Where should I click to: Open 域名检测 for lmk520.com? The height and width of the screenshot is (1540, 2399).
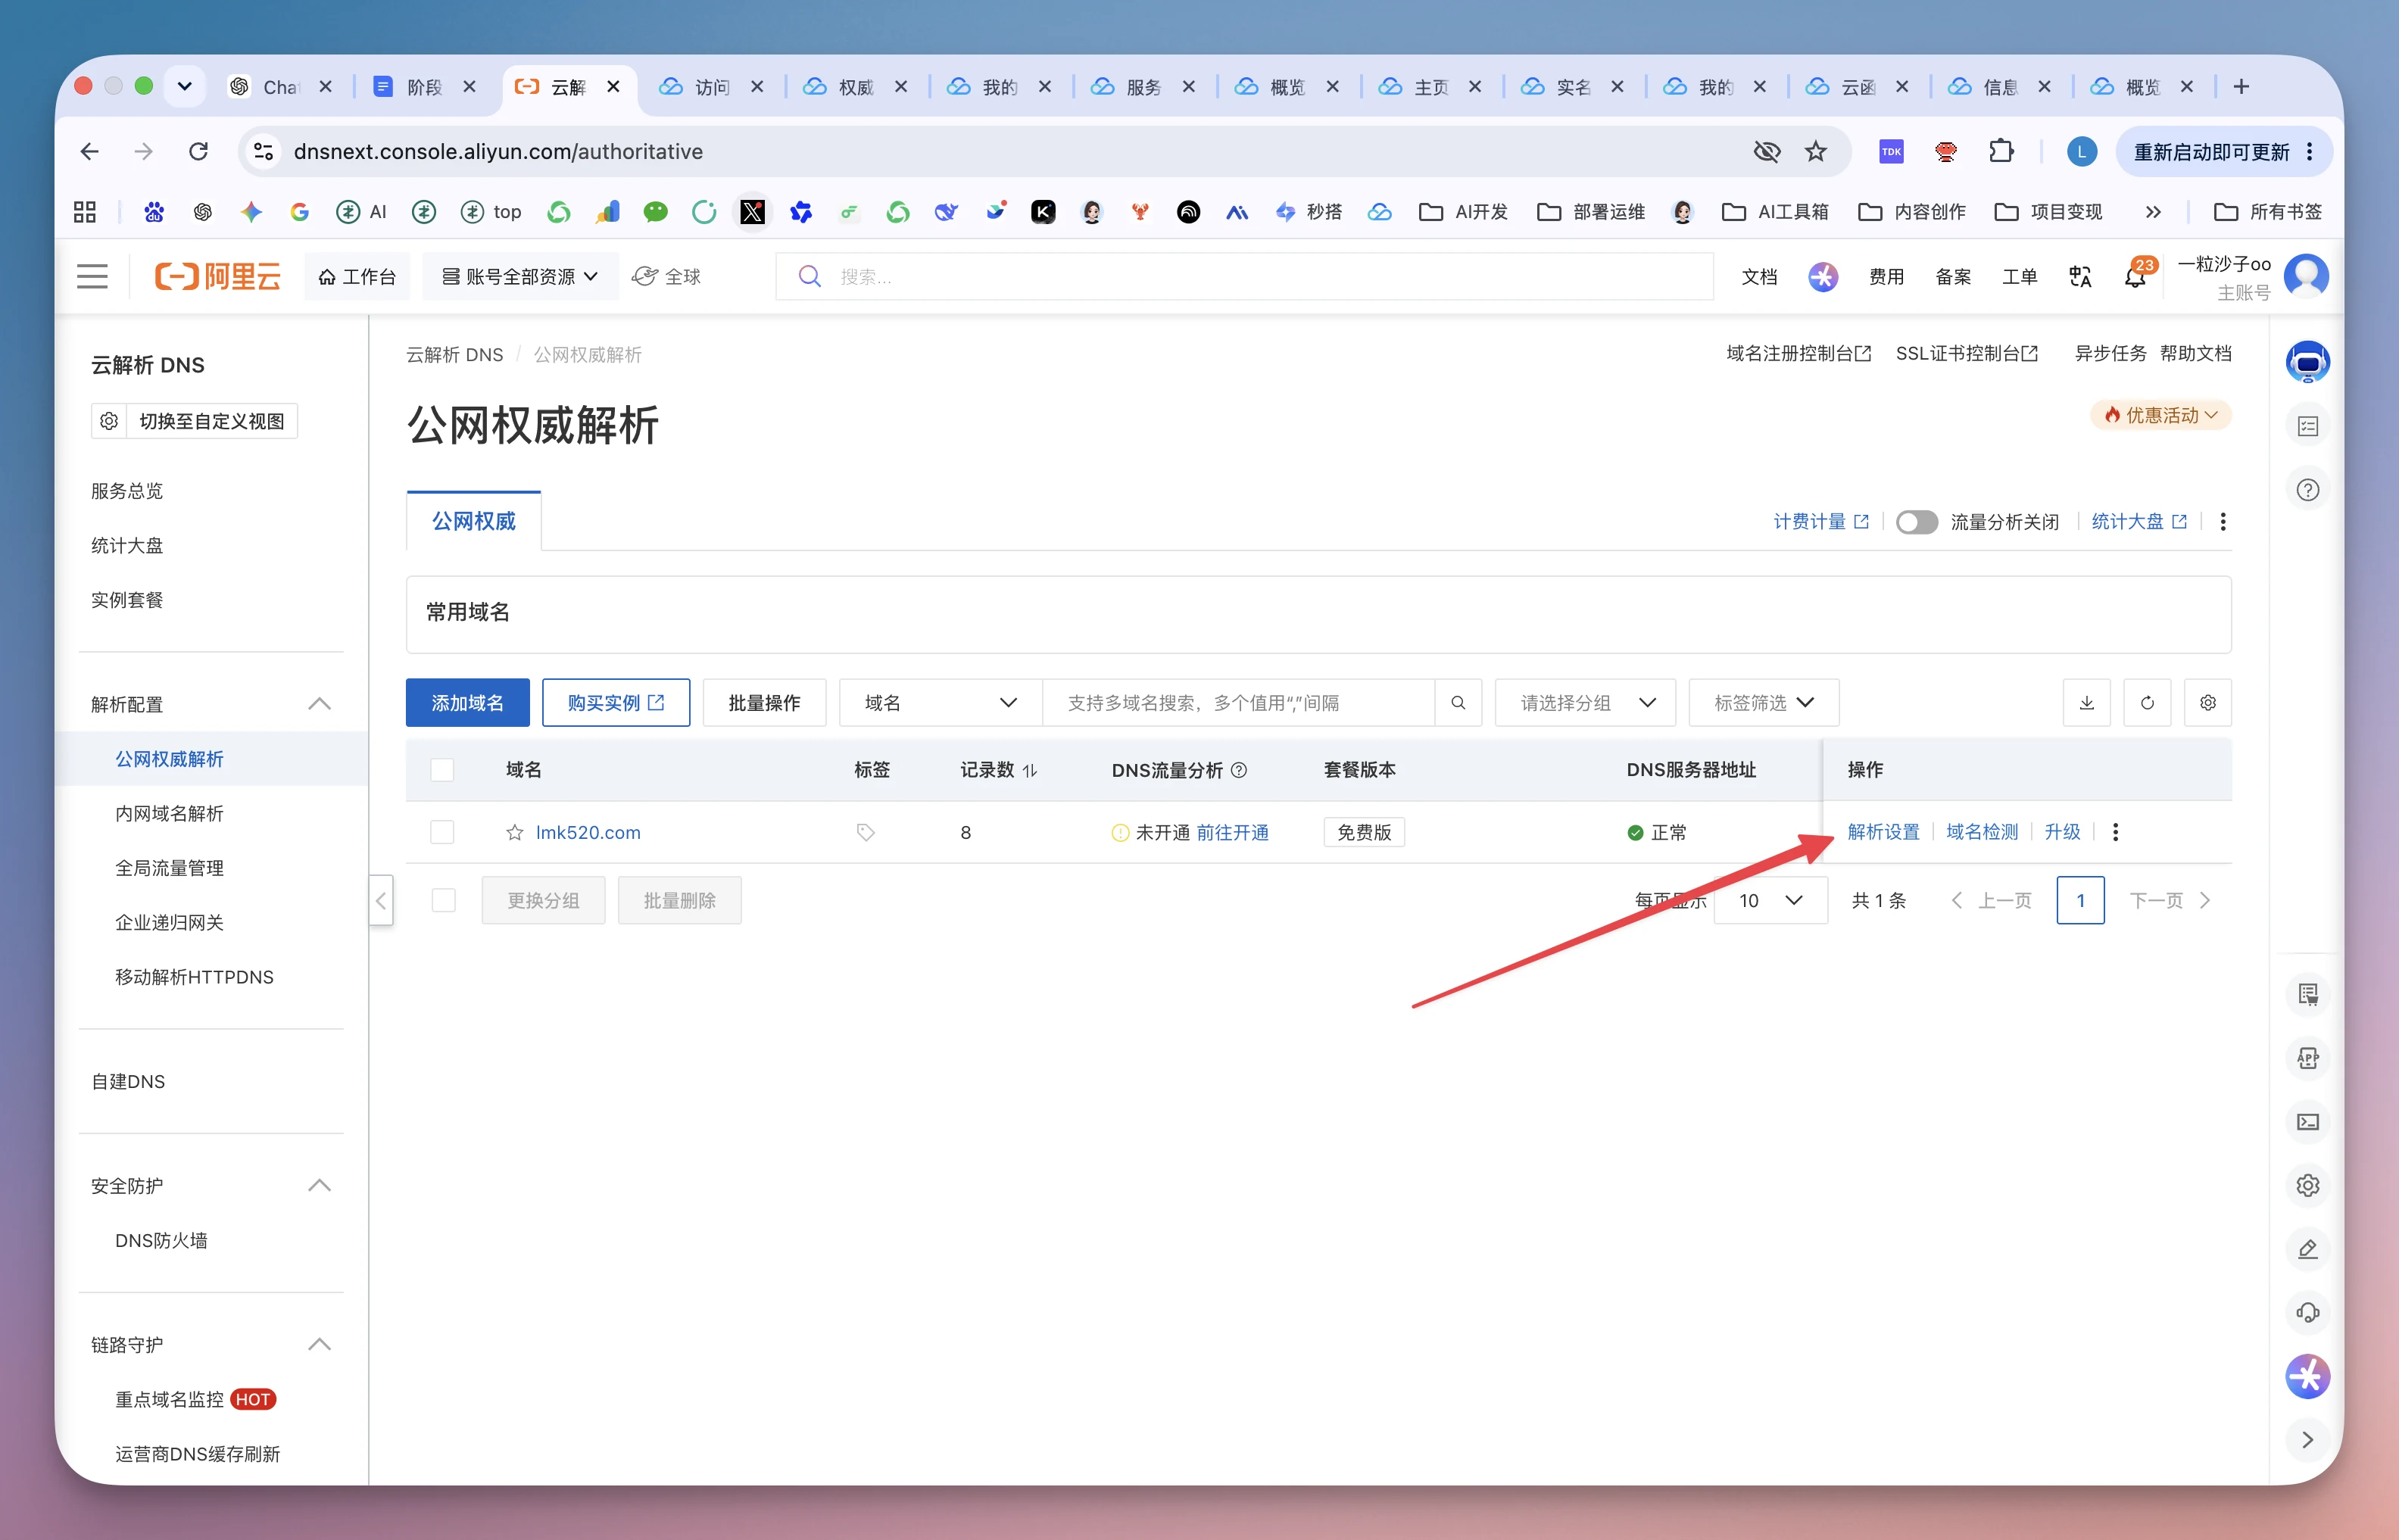(1982, 832)
